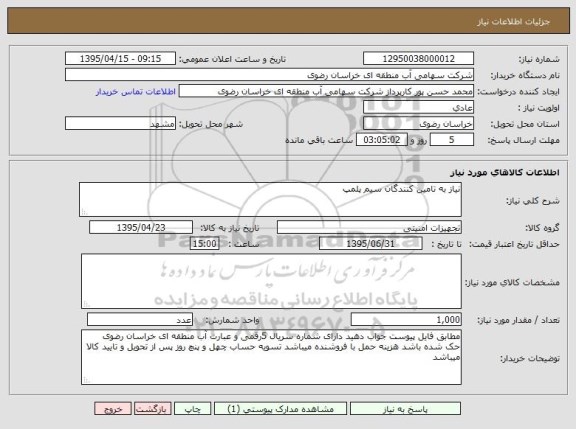Click the request creator name field
This screenshot has width=576, height=429.
click(326, 91)
